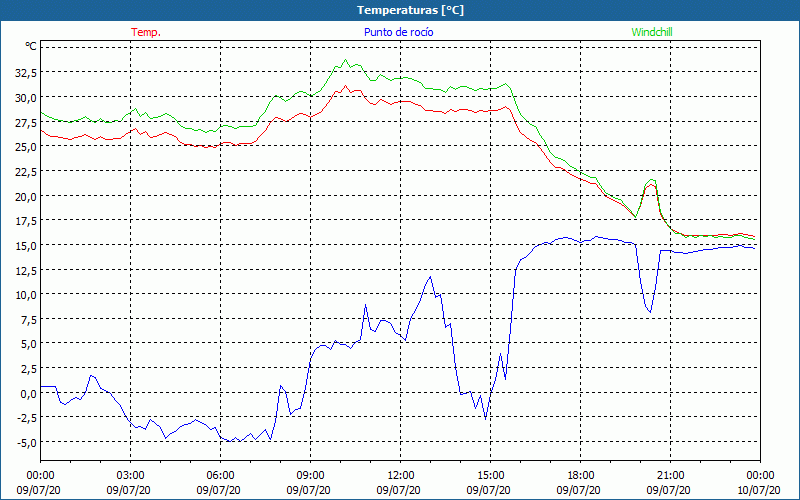The height and width of the screenshot is (500, 800).
Task: Click the -2,5 y-axis value
Action: click(26, 418)
